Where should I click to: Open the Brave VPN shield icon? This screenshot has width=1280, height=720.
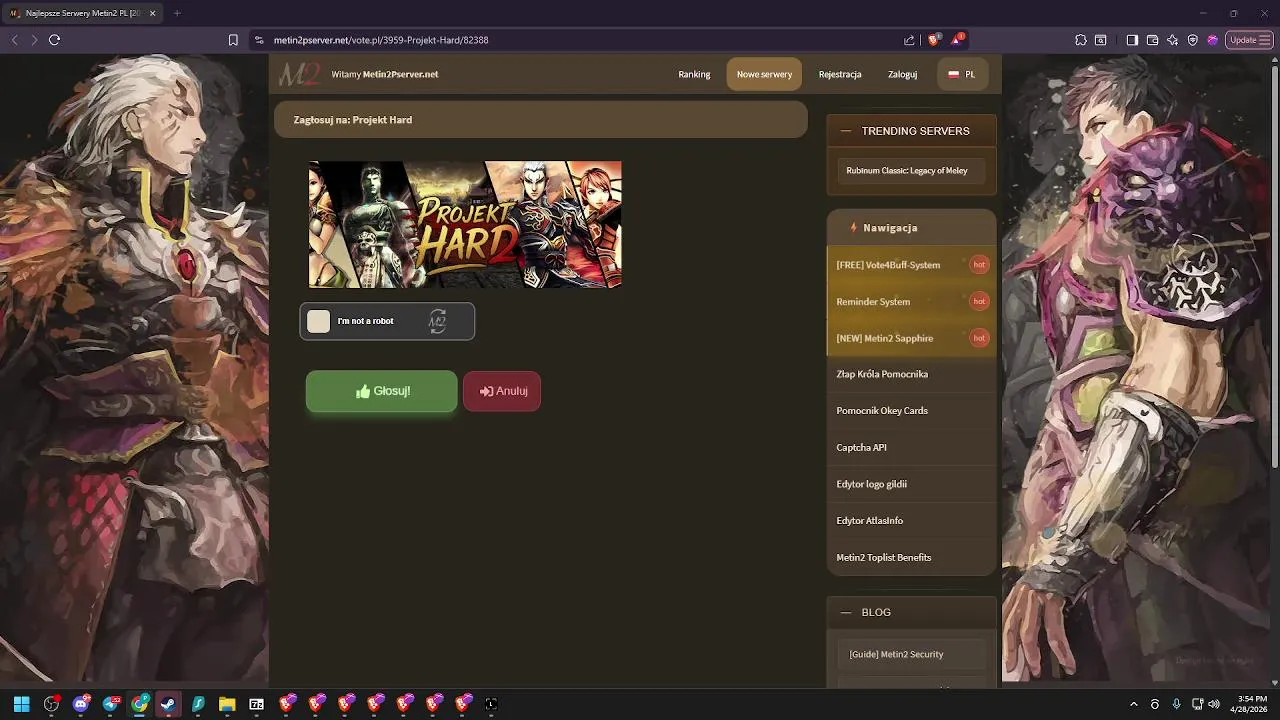1193,40
